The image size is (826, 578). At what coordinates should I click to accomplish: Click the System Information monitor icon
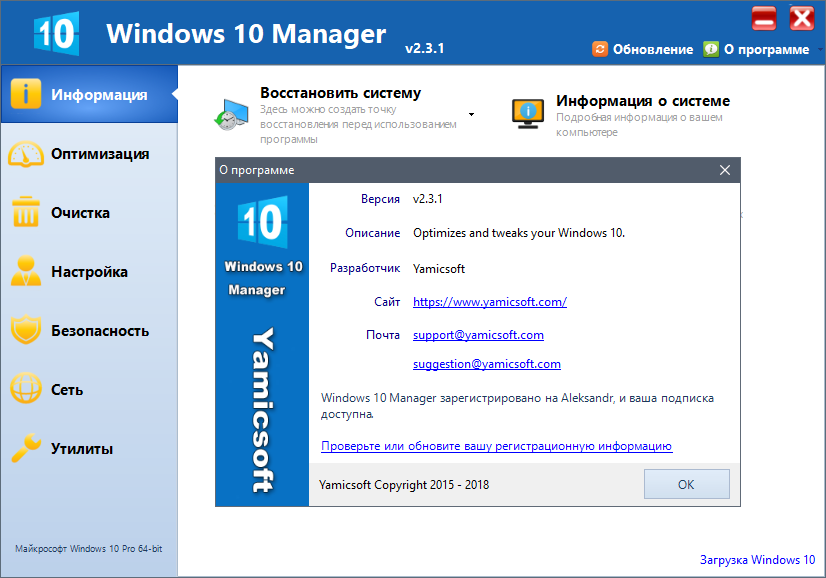(x=527, y=114)
